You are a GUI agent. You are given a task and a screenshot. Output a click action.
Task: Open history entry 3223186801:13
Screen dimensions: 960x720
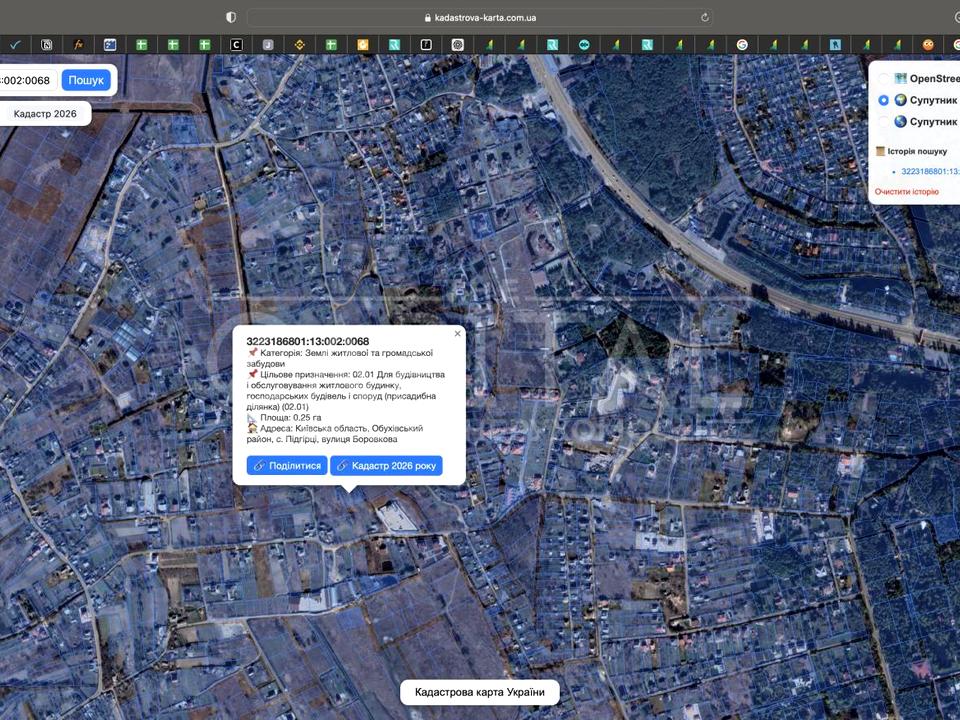click(930, 171)
